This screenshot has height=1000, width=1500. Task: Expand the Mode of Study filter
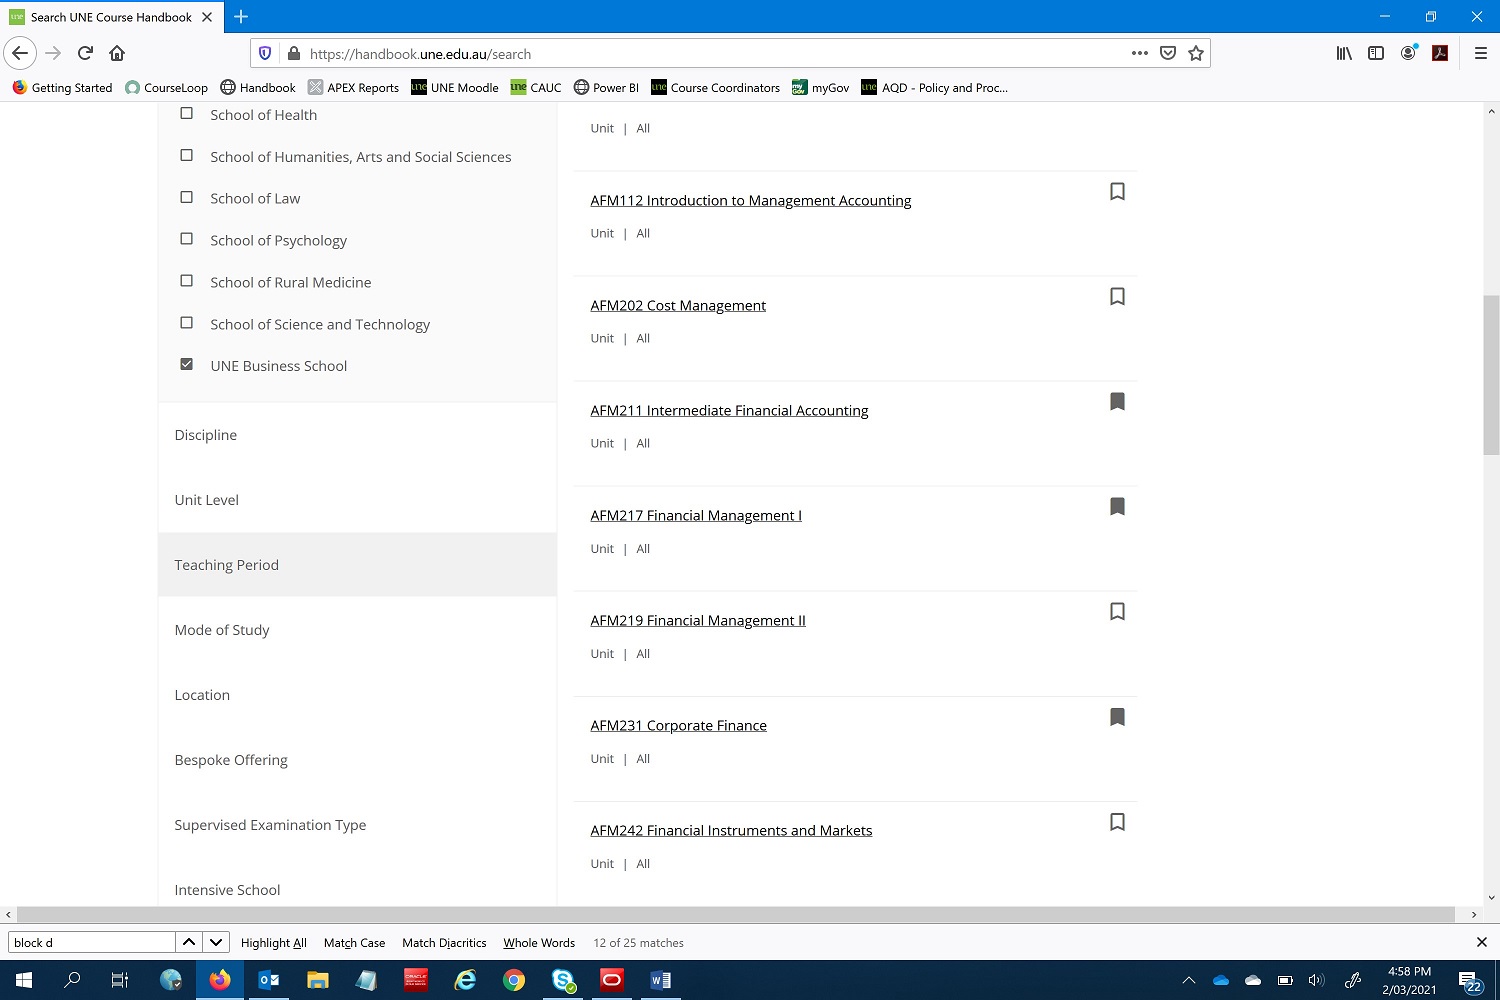pyautogui.click(x=357, y=630)
